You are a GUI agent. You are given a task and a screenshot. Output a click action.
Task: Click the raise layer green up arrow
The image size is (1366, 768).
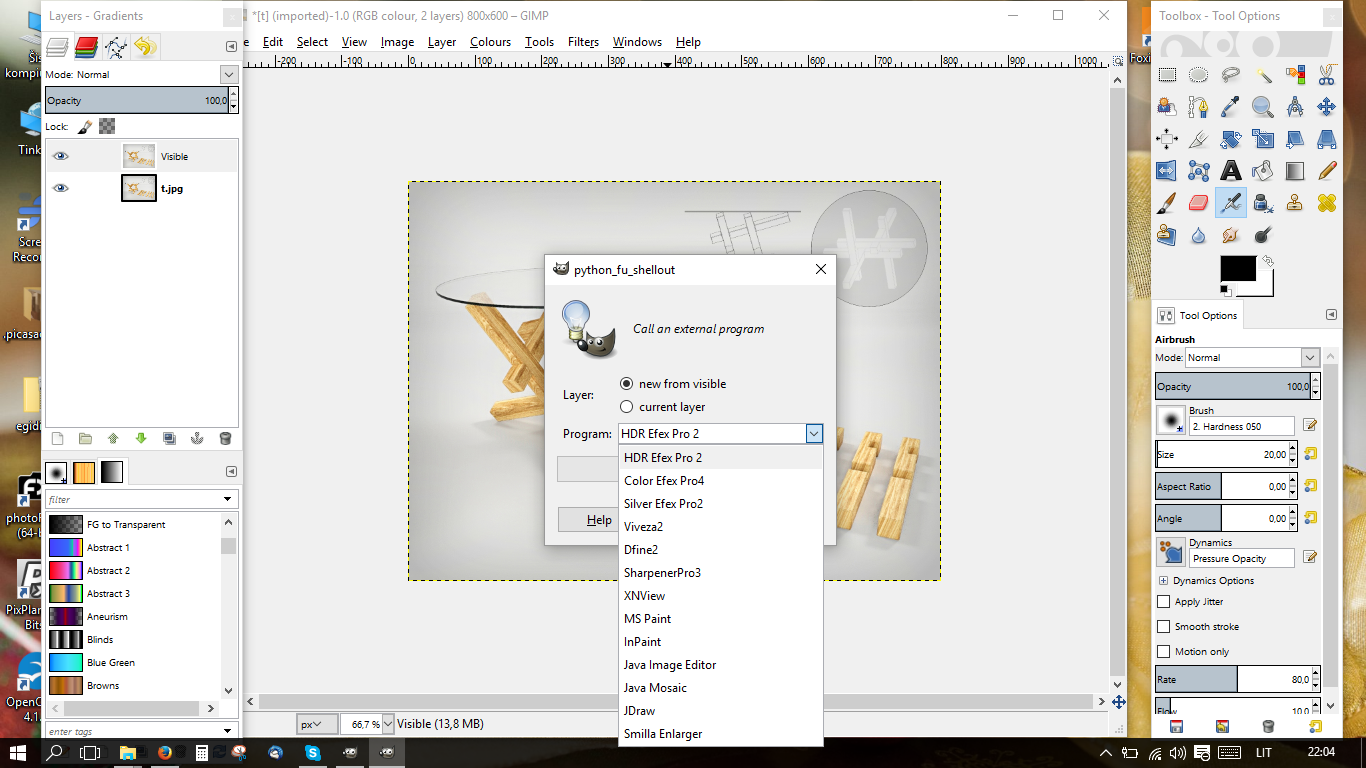coord(113,438)
